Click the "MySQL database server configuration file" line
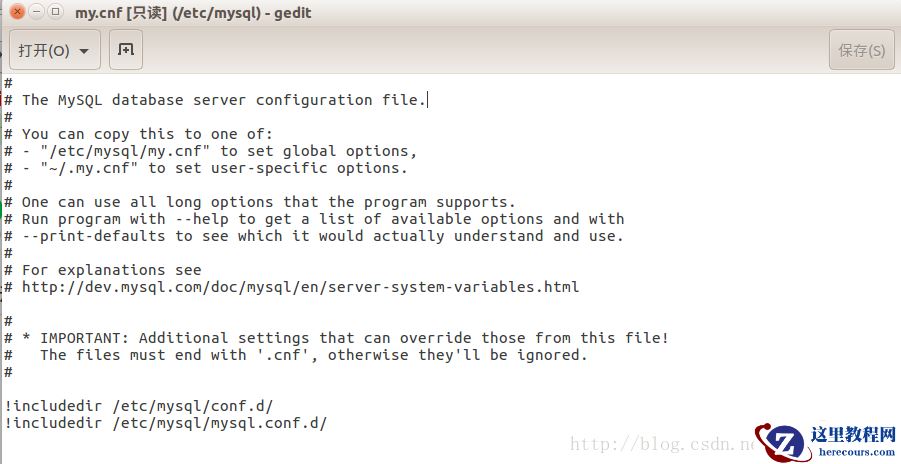Screen dimensions: 901x464 click(x=224, y=100)
